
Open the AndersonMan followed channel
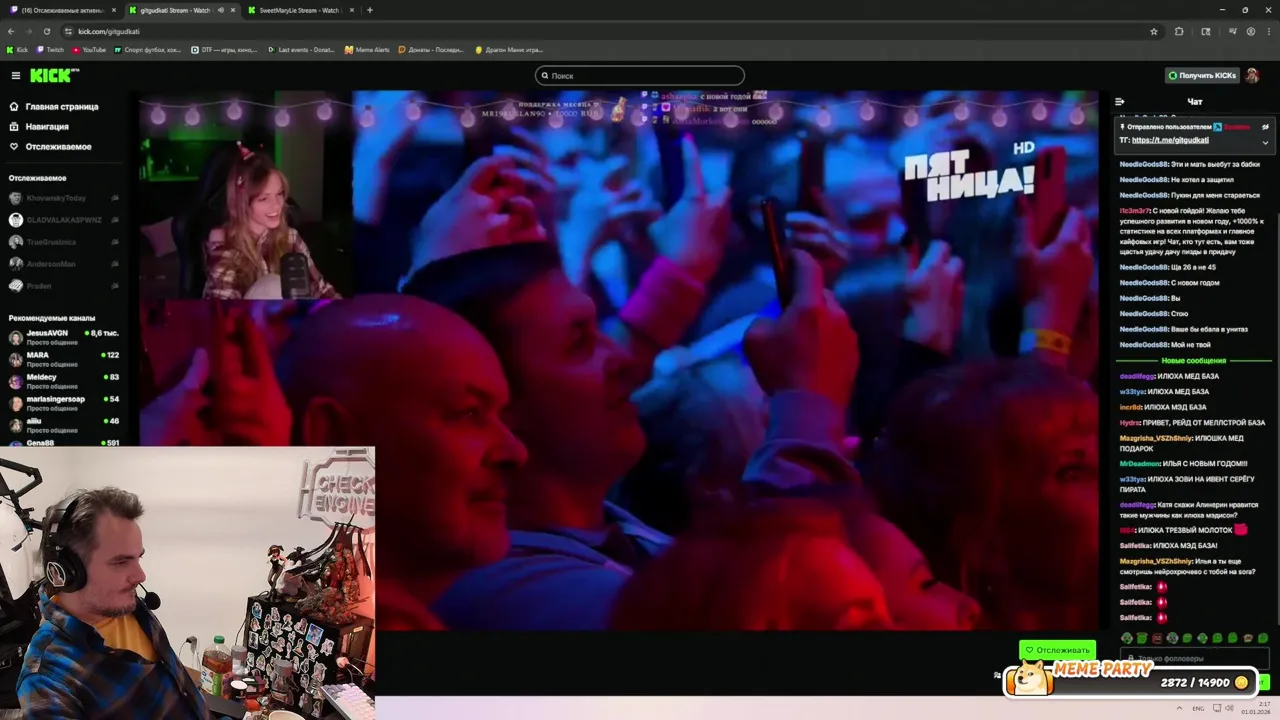click(64, 264)
